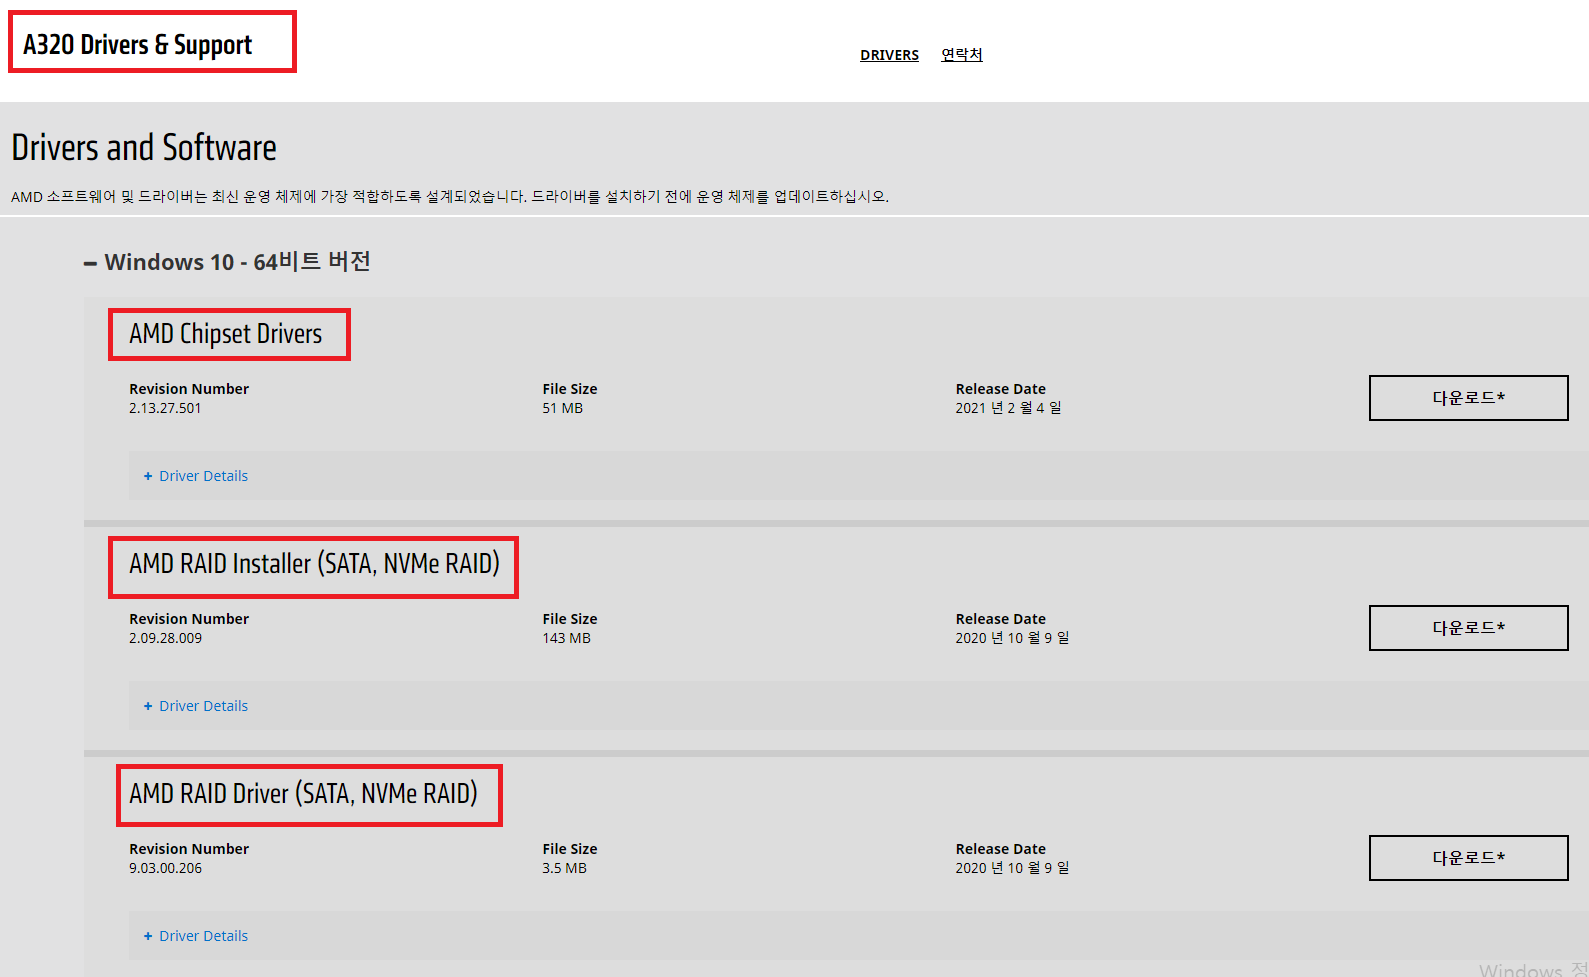The image size is (1589, 977).
Task: Click the Drivers and Software heading
Action: (x=144, y=148)
